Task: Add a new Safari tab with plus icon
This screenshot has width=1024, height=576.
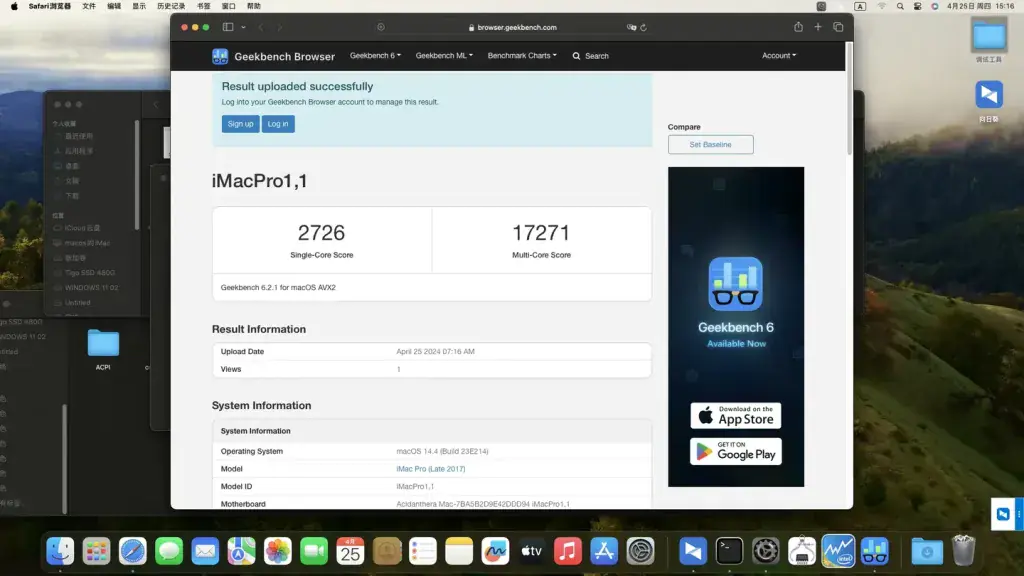Action: point(818,27)
